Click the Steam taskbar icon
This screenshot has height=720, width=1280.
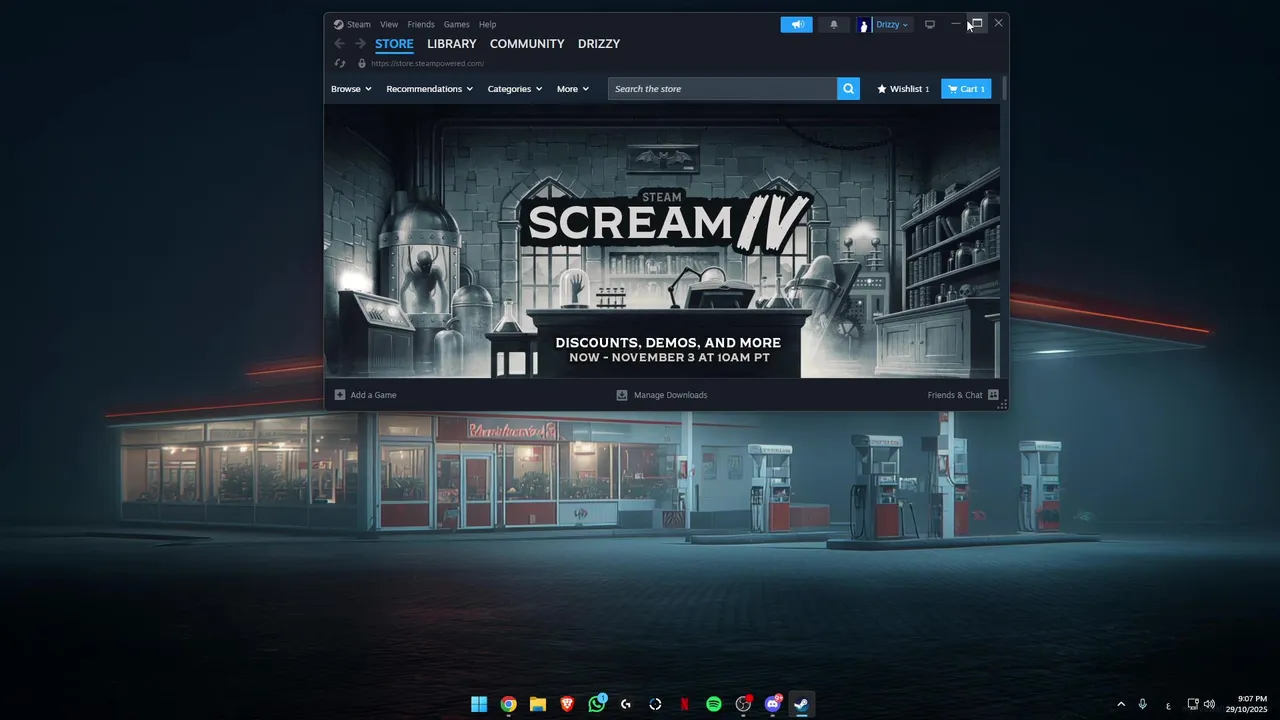[x=801, y=704]
